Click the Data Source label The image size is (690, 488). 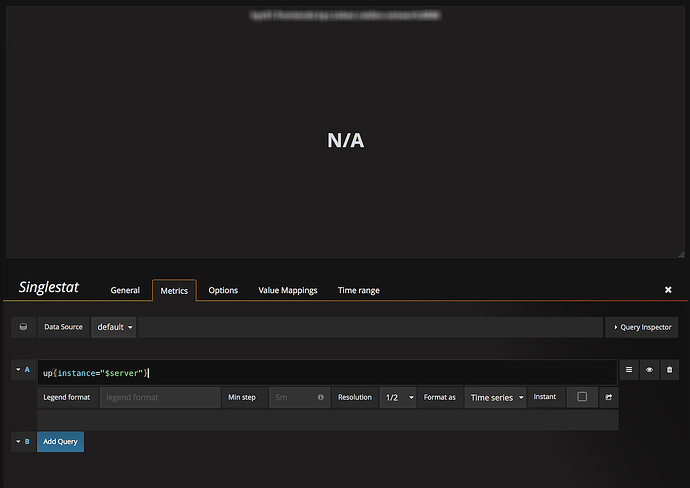[63, 327]
